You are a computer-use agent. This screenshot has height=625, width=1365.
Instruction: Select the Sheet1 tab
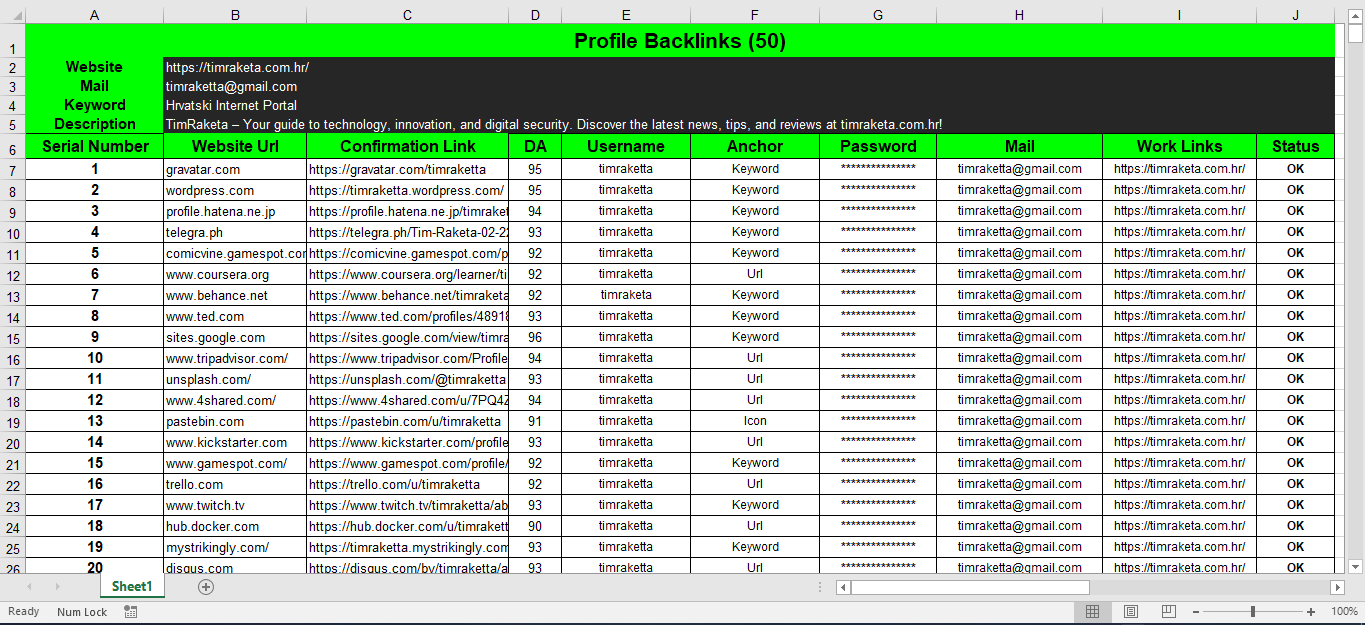[x=131, y=587]
